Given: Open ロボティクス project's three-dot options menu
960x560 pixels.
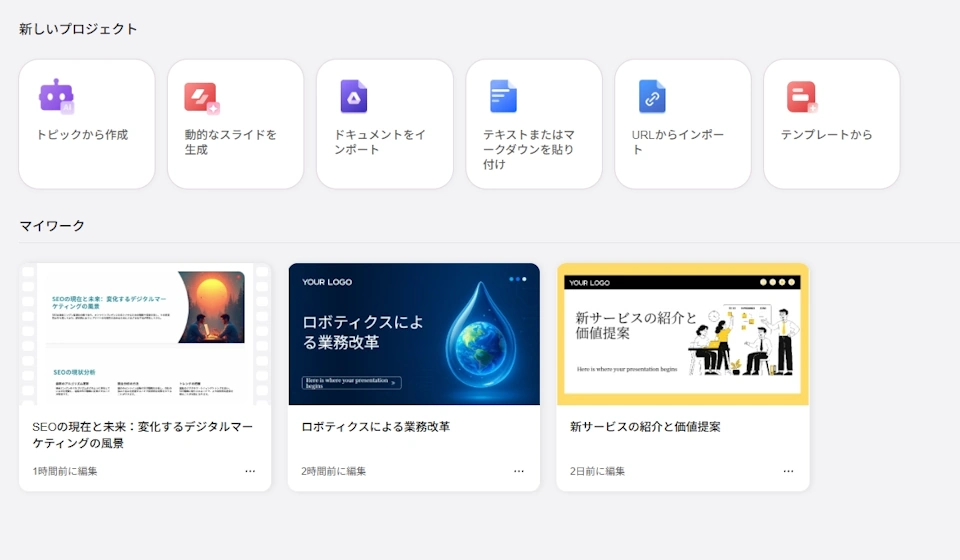Looking at the screenshot, I should 519,471.
